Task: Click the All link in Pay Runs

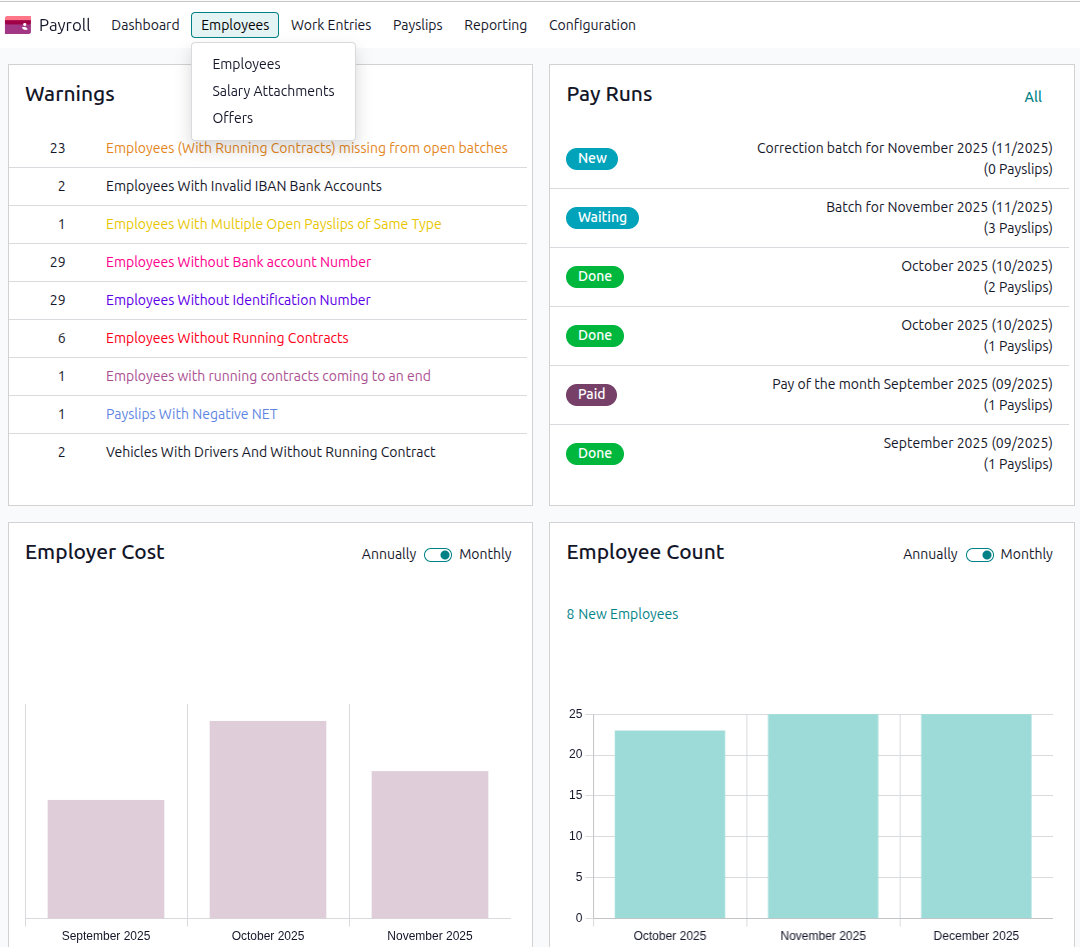Action: pos(1033,97)
